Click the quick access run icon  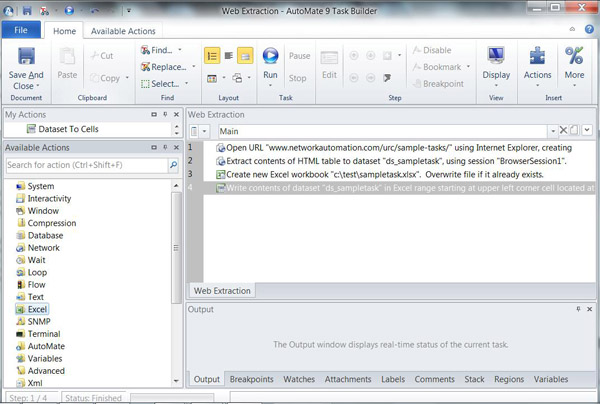tap(69, 11)
